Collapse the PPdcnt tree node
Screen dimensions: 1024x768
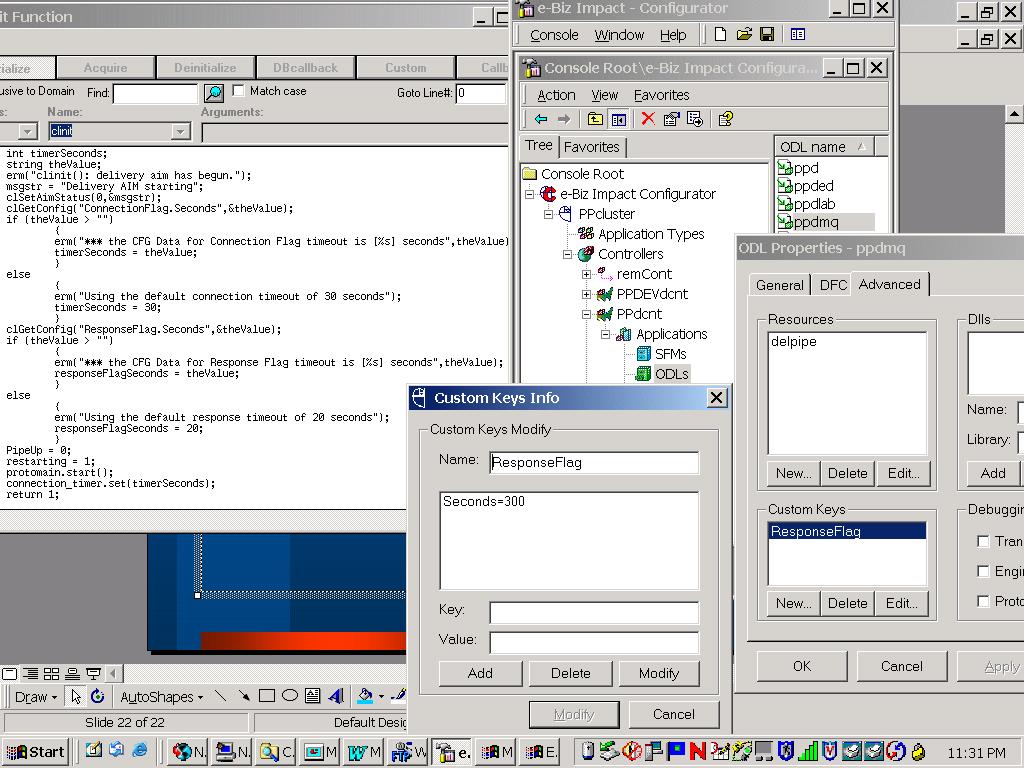point(586,314)
